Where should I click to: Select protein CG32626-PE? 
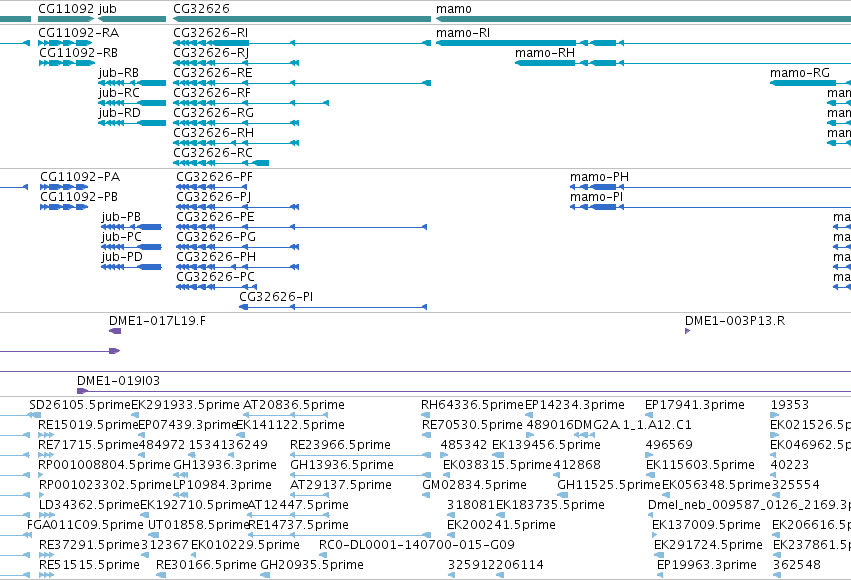[x=215, y=218]
